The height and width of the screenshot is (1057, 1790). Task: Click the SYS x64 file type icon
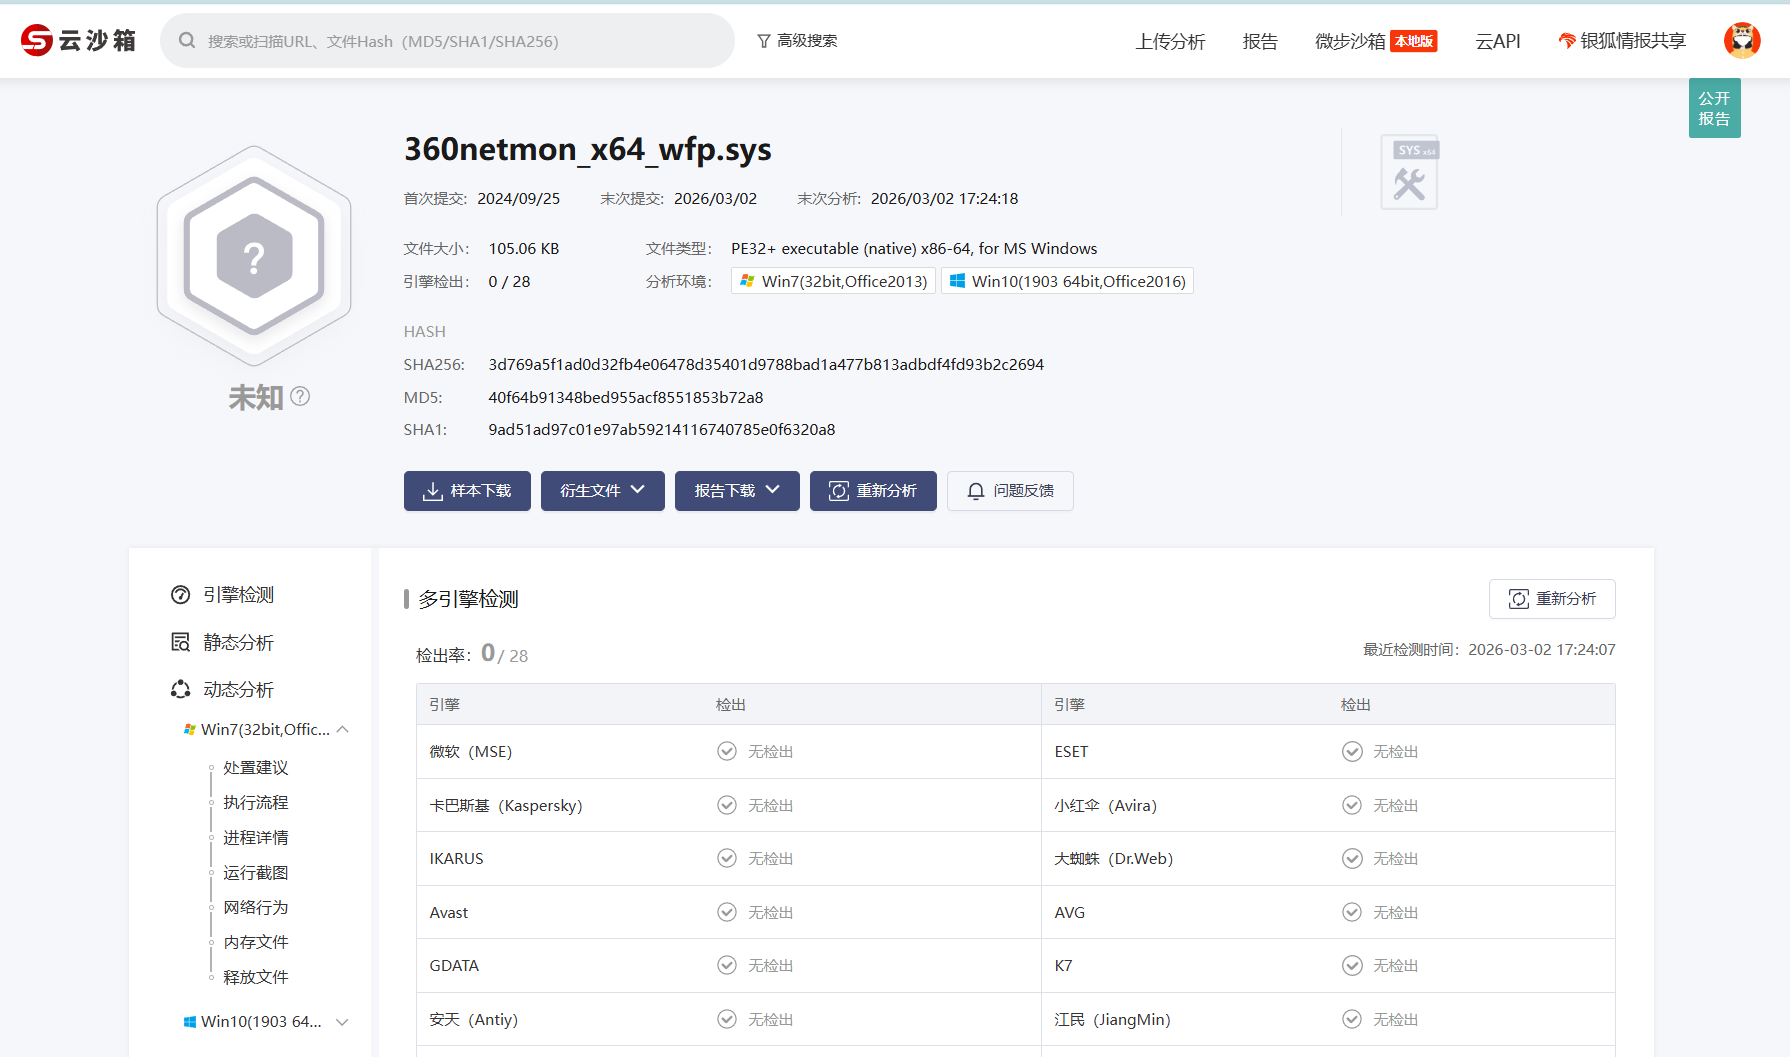tap(1409, 172)
